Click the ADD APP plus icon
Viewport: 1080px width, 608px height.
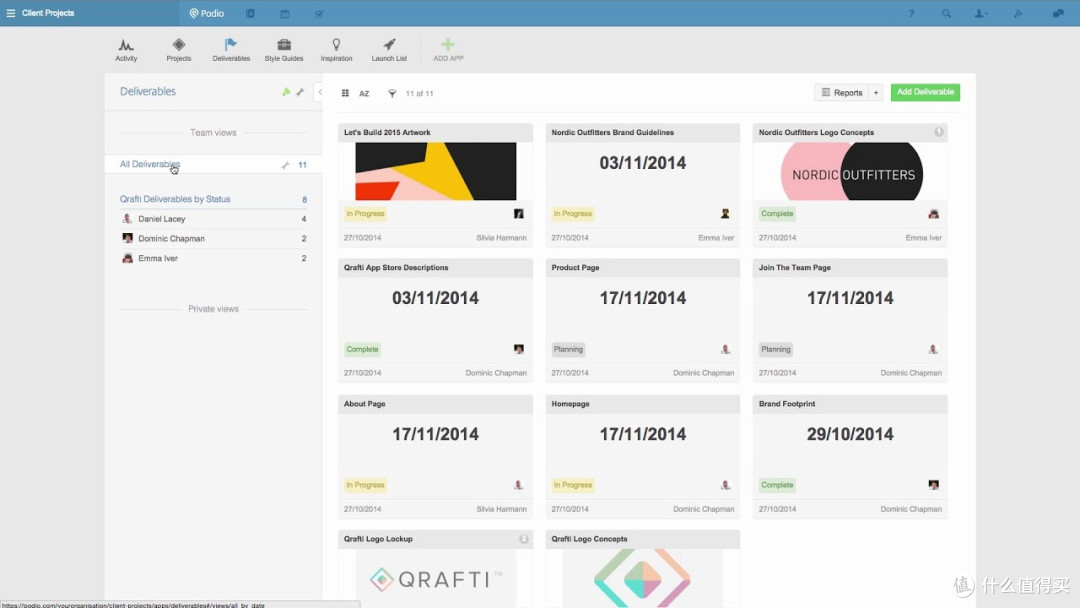pos(448,45)
